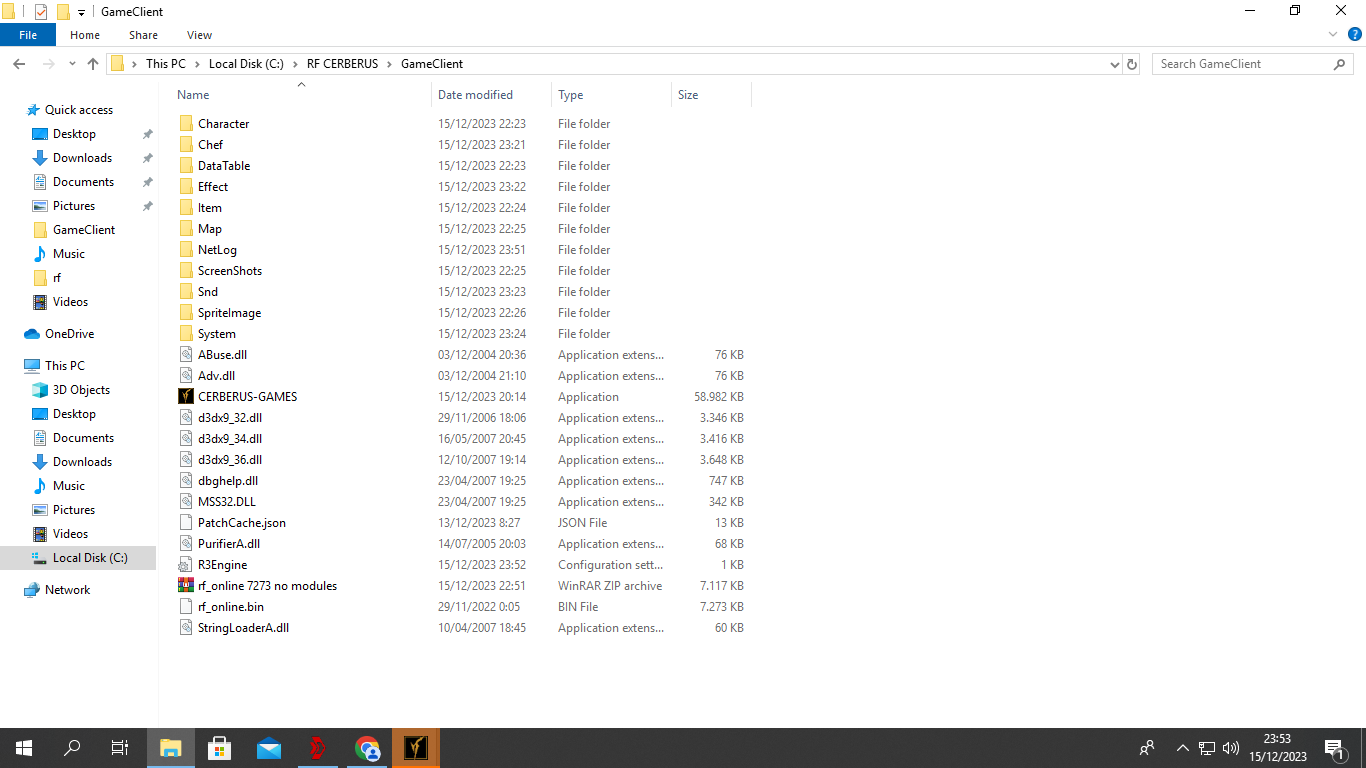The width and height of the screenshot is (1366, 768).
Task: Open the View ribbon tab
Action: [x=199, y=35]
